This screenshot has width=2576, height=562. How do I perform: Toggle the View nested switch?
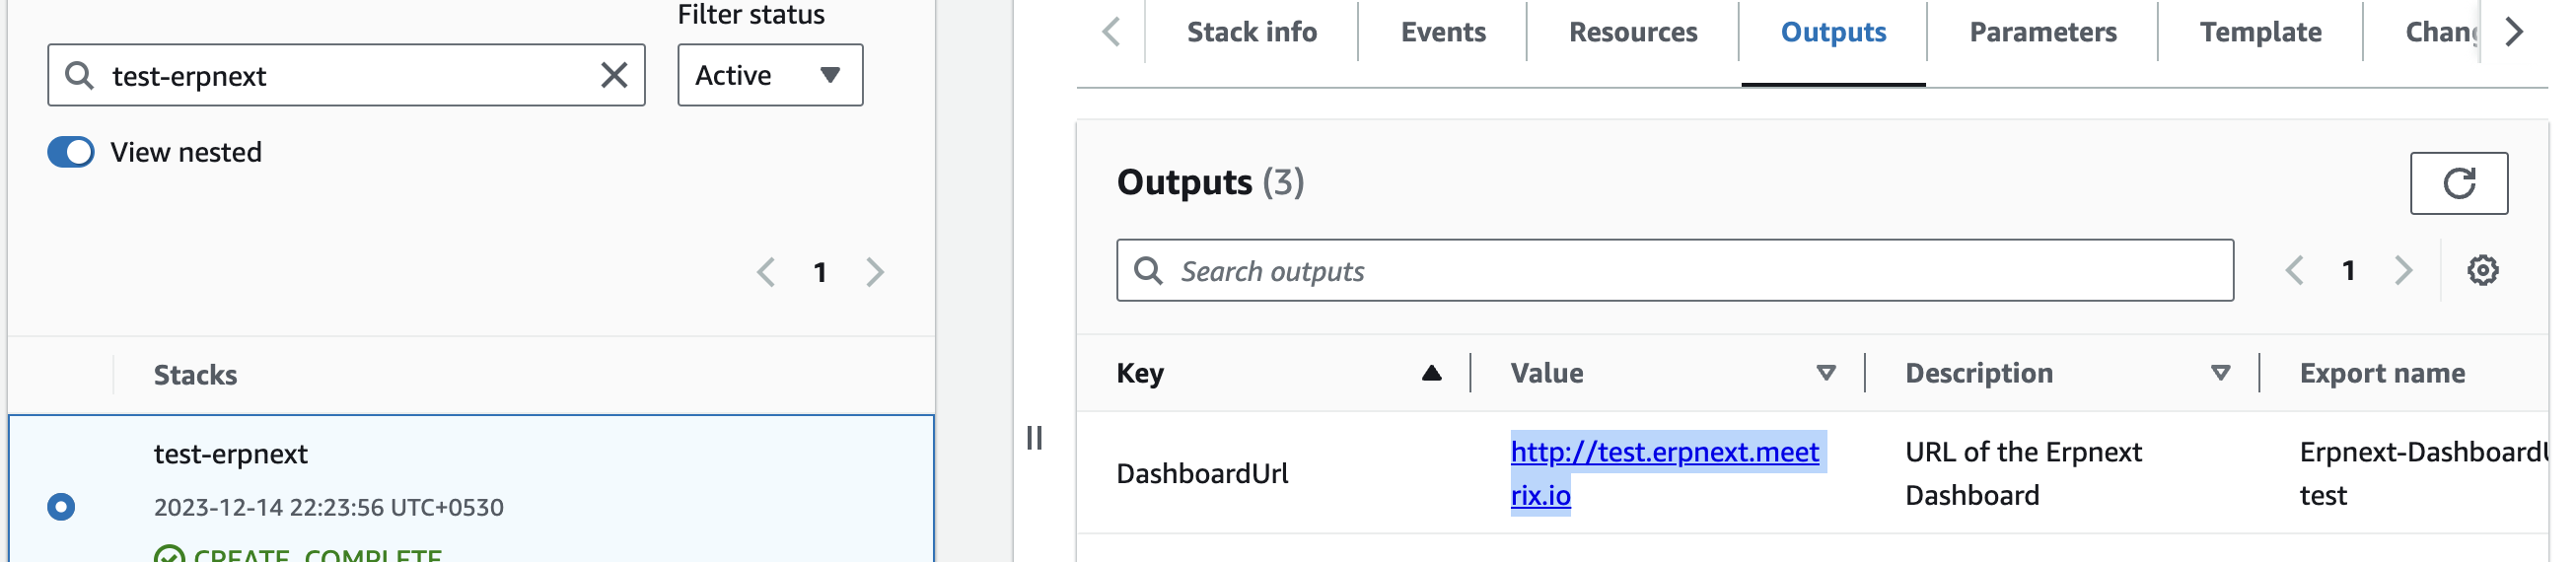click(71, 152)
